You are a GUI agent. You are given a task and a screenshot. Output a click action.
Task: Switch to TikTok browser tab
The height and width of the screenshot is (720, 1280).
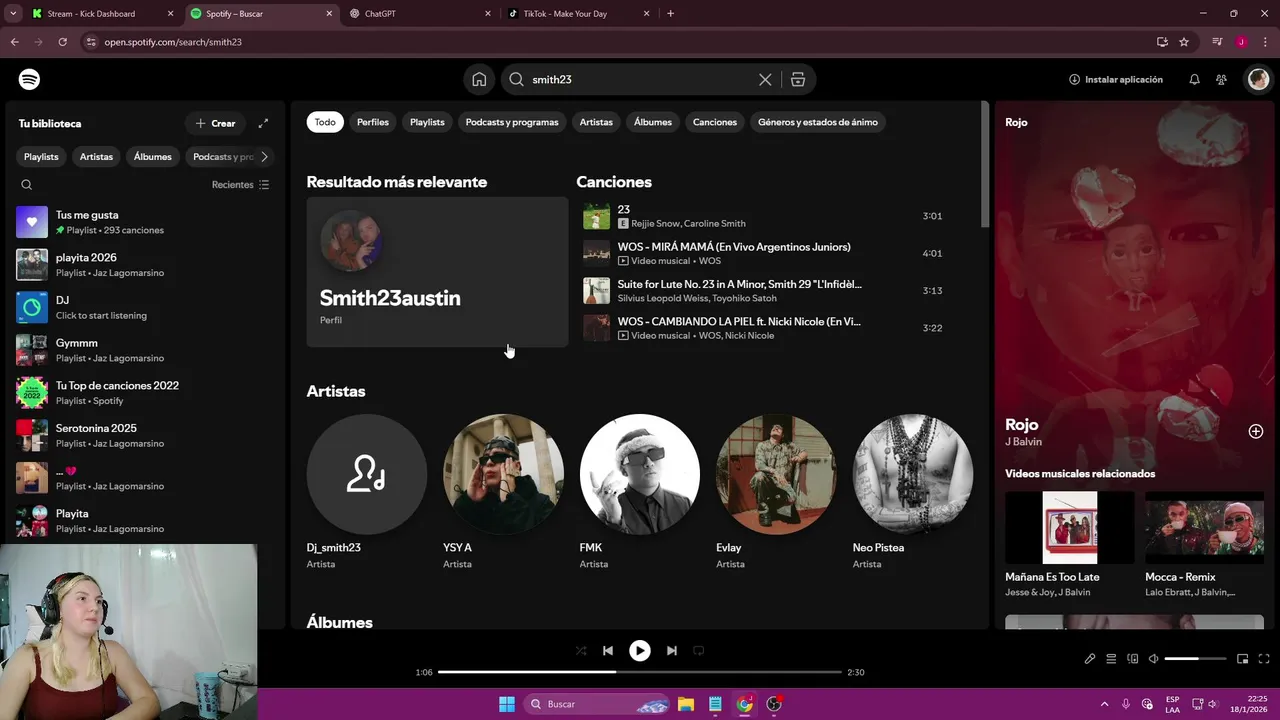[x=578, y=14]
